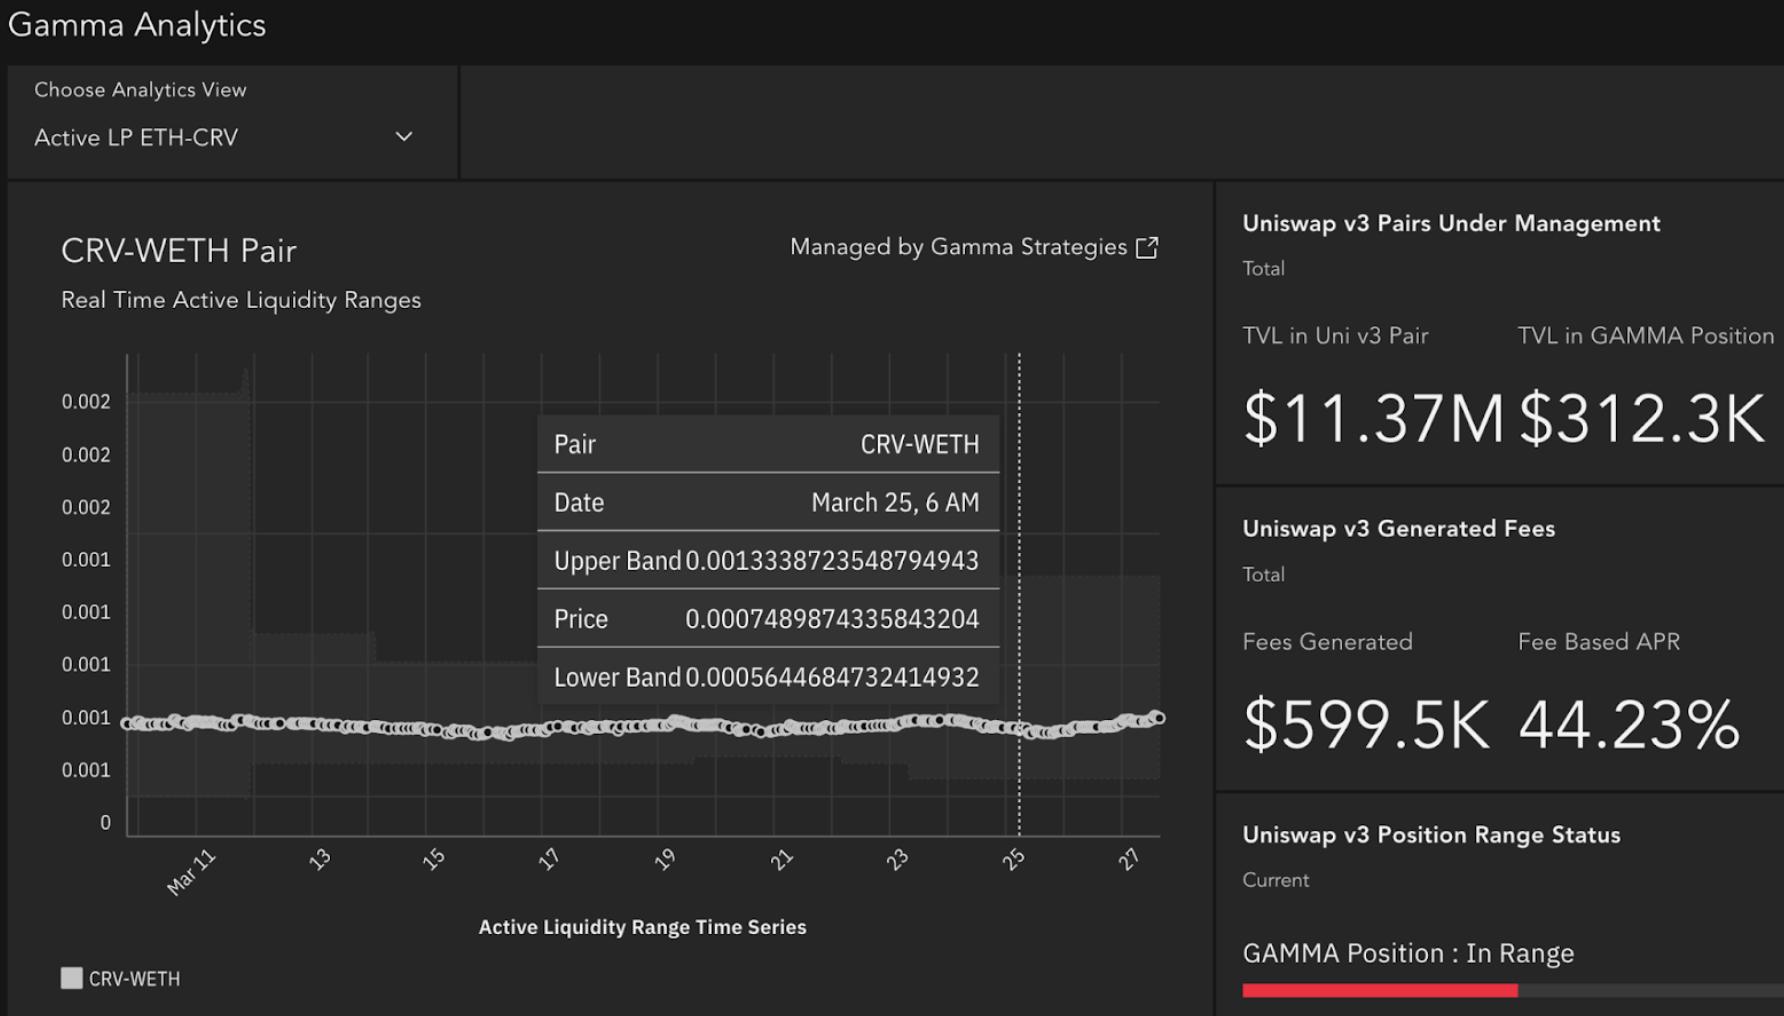Expand the analytics view chevron arrow

coord(404,137)
